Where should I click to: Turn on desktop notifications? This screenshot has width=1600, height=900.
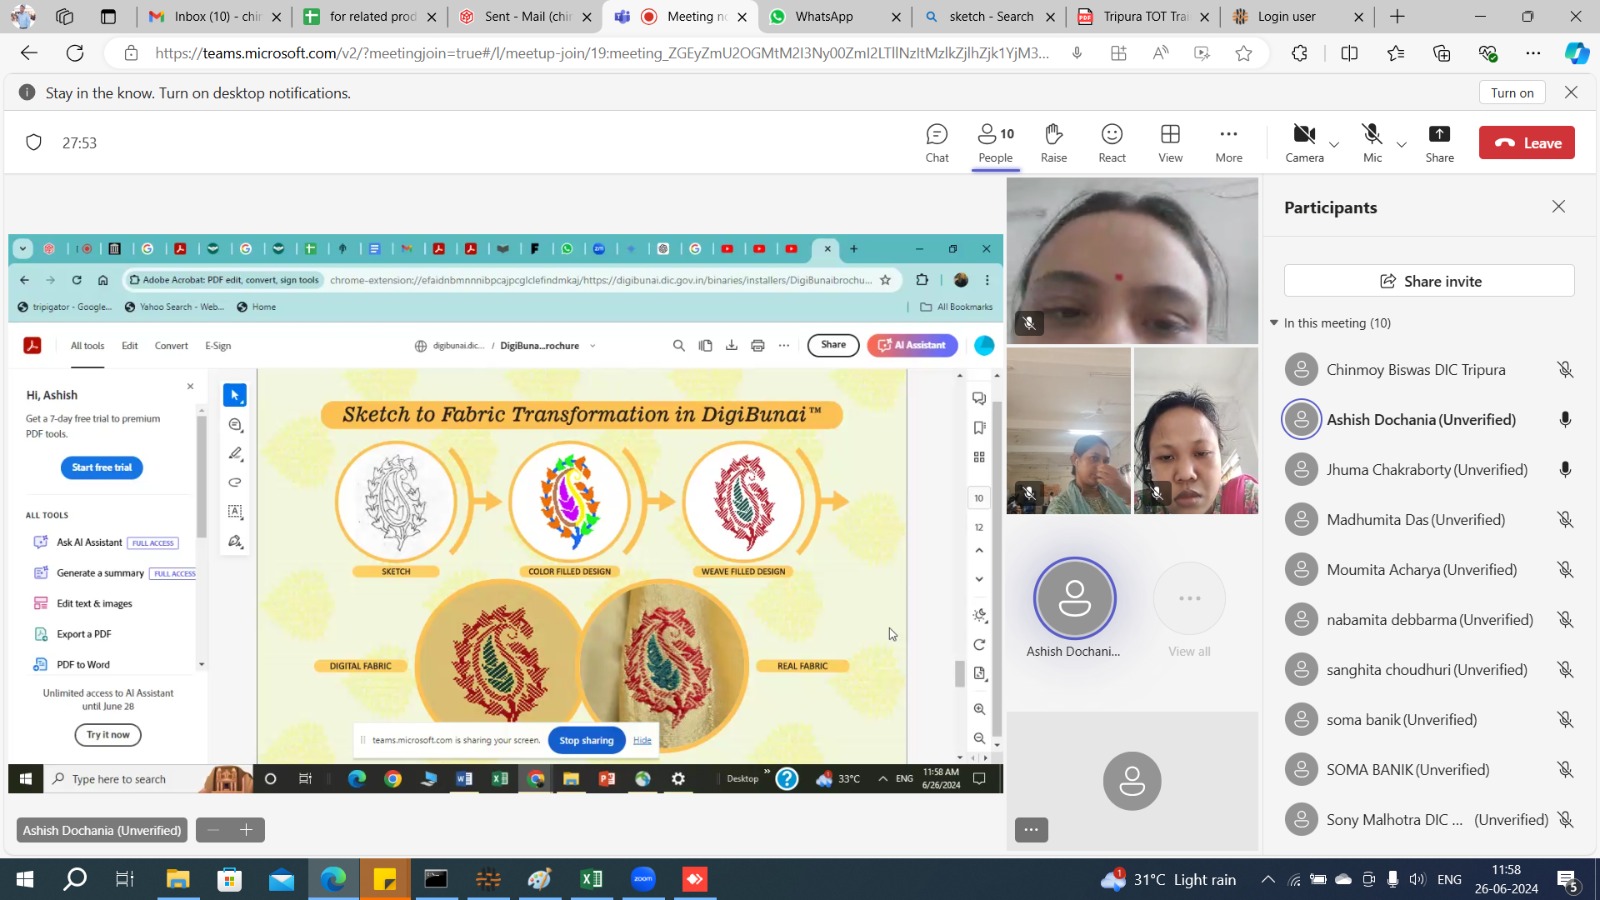[1512, 93]
